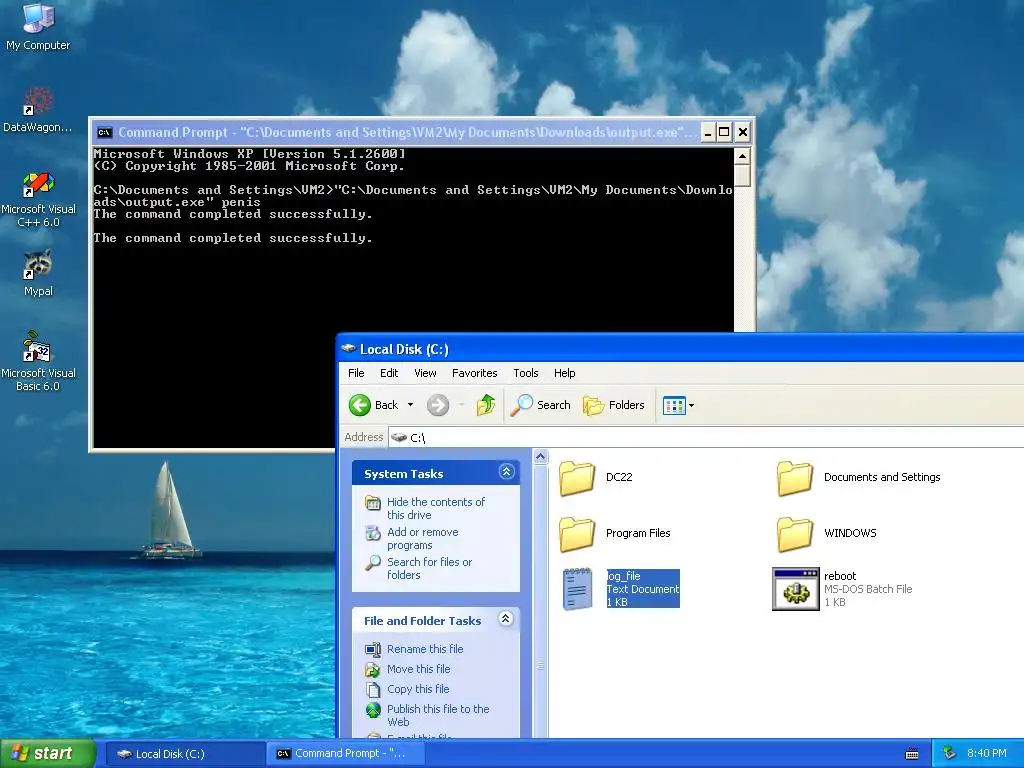Open the Favorites menu
Image resolution: width=1024 pixels, height=768 pixels.
[475, 373]
